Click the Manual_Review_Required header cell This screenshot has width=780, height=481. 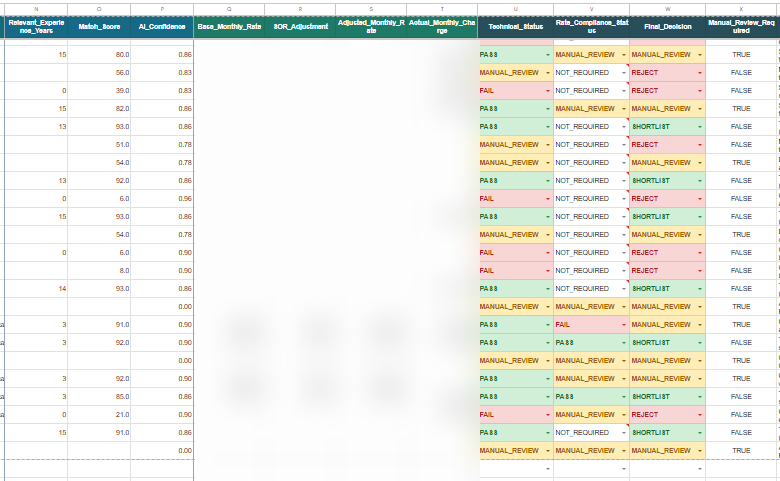click(741, 27)
